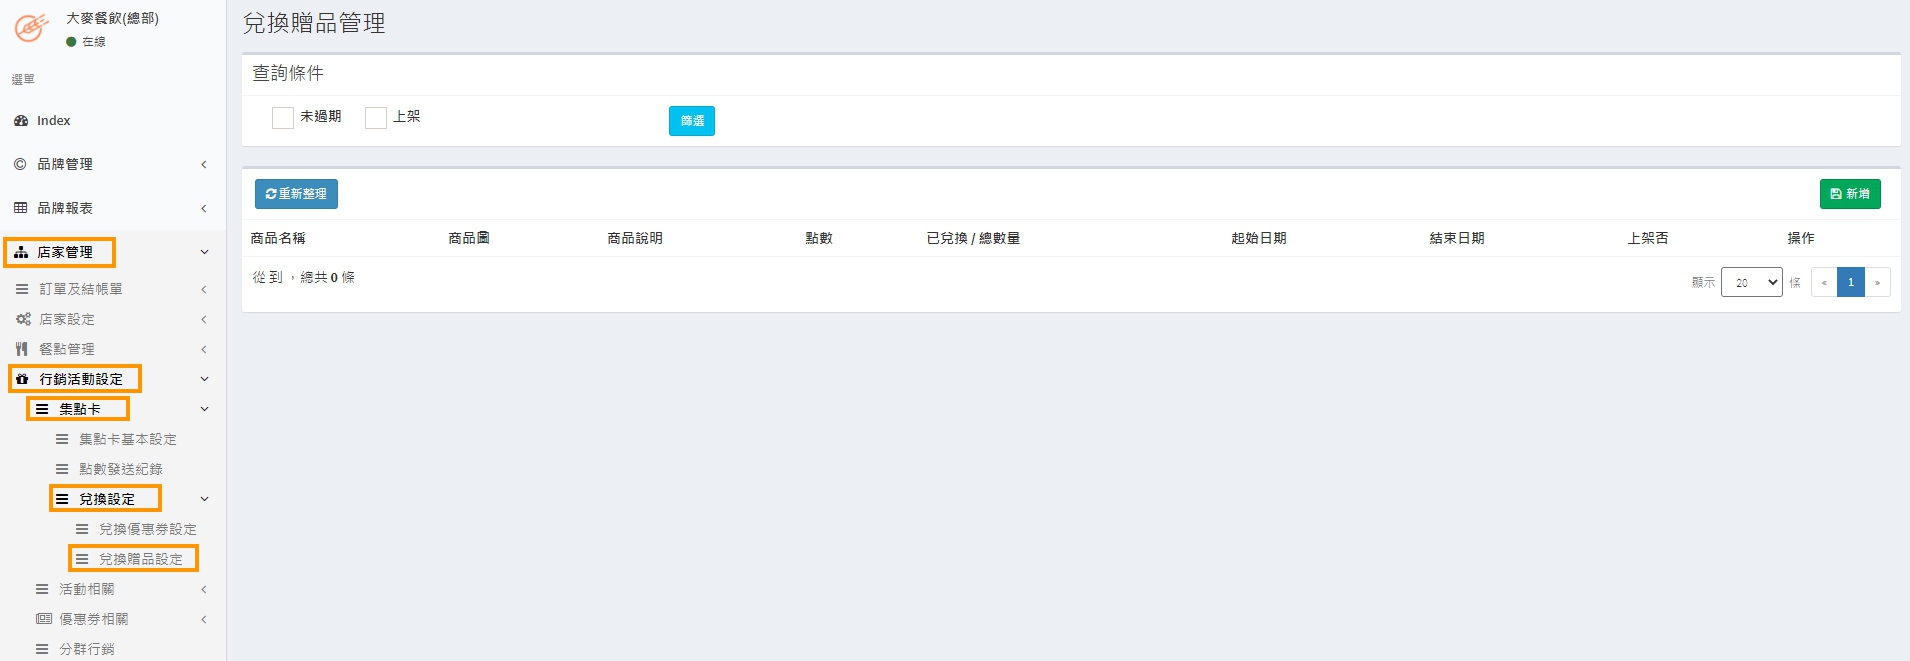Go to 集點卡基本設定 in the sidebar
The width and height of the screenshot is (1910, 661).
(127, 439)
